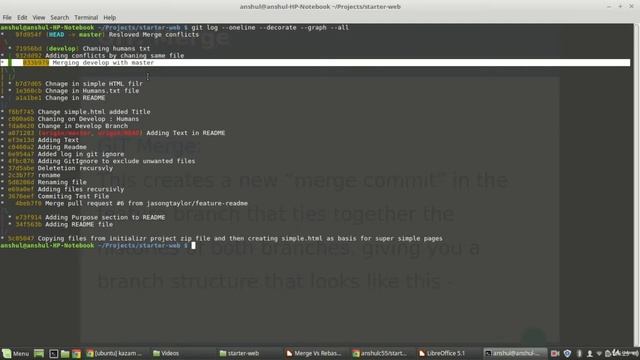
Task: Switch to the starter-web folder window
Action: tap(239, 353)
